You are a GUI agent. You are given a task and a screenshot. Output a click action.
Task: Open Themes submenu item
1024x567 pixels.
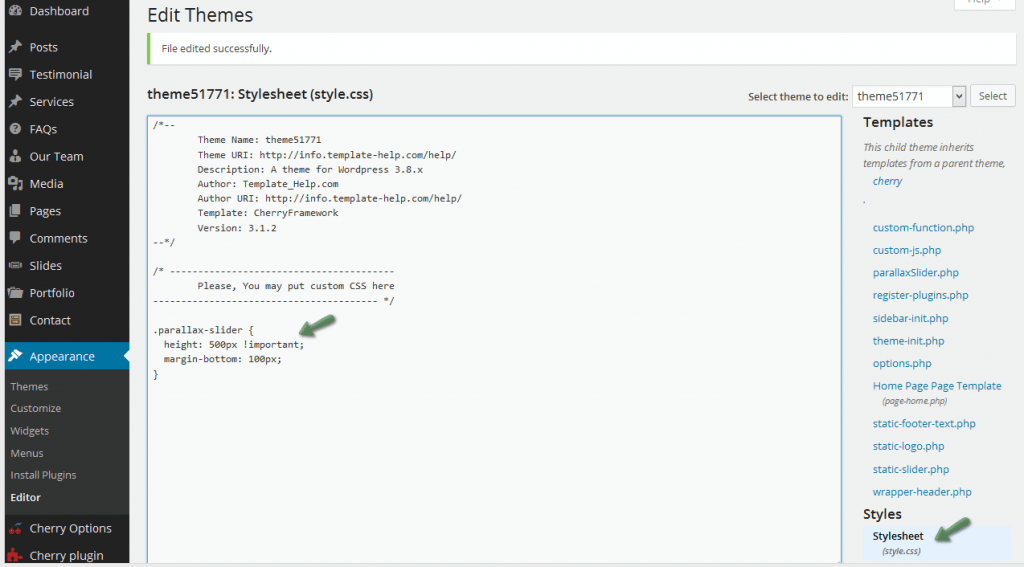29,387
